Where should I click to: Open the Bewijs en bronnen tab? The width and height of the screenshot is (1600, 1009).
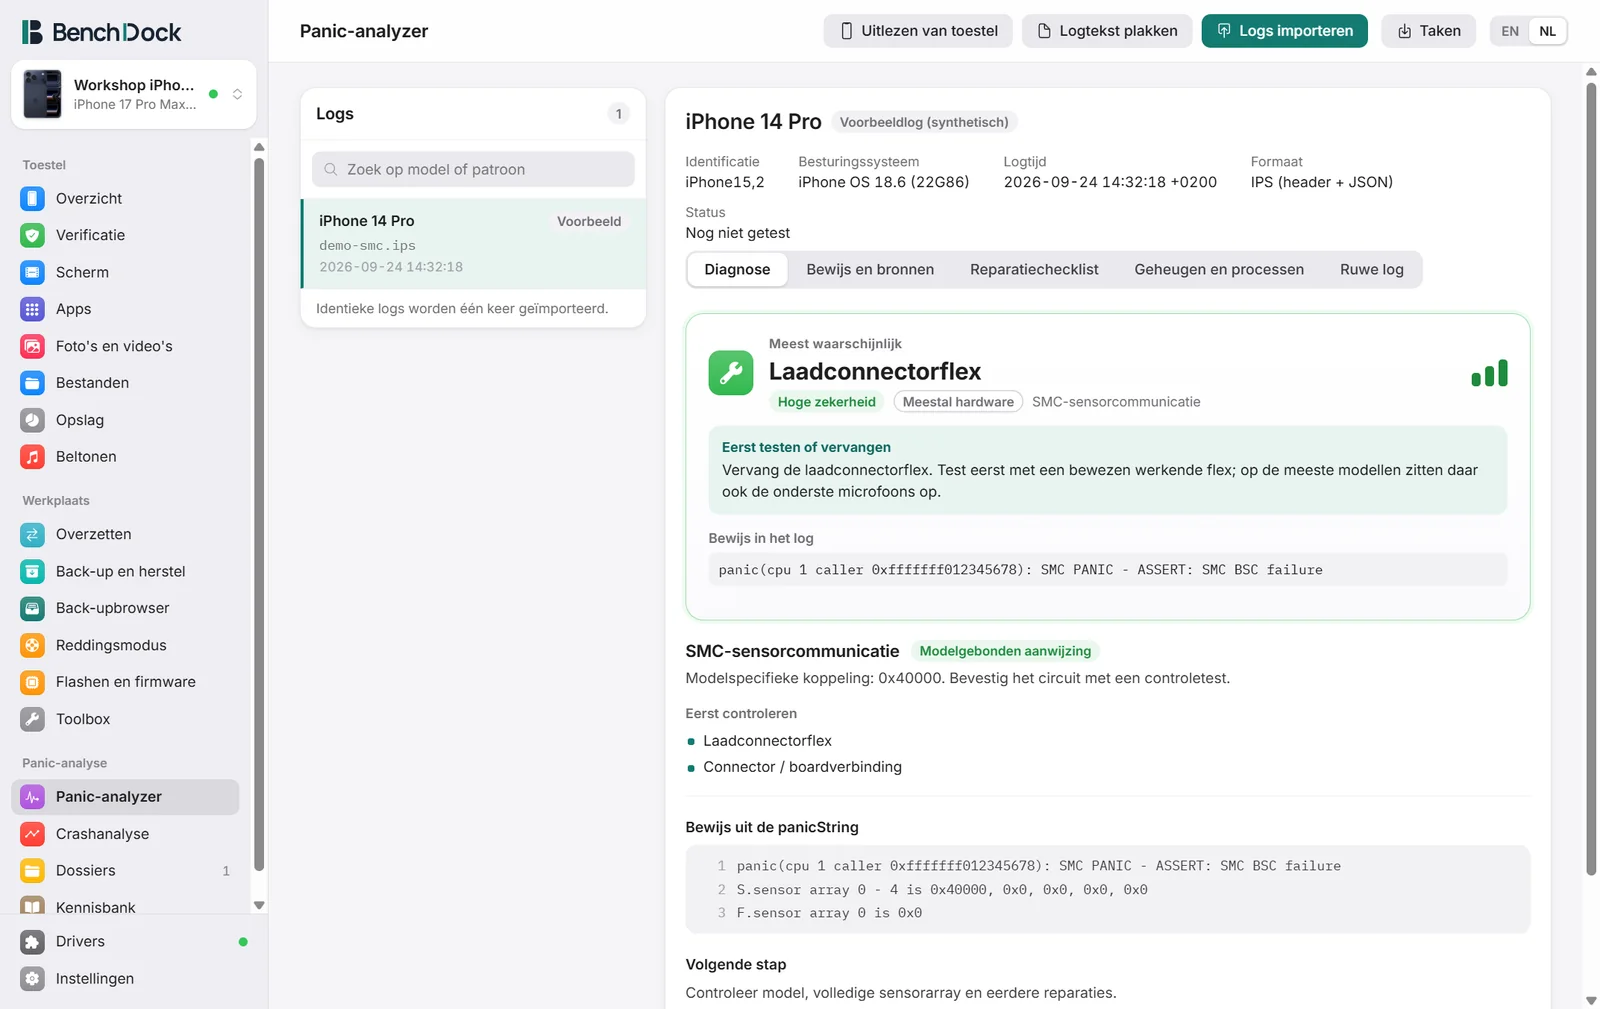[870, 269]
